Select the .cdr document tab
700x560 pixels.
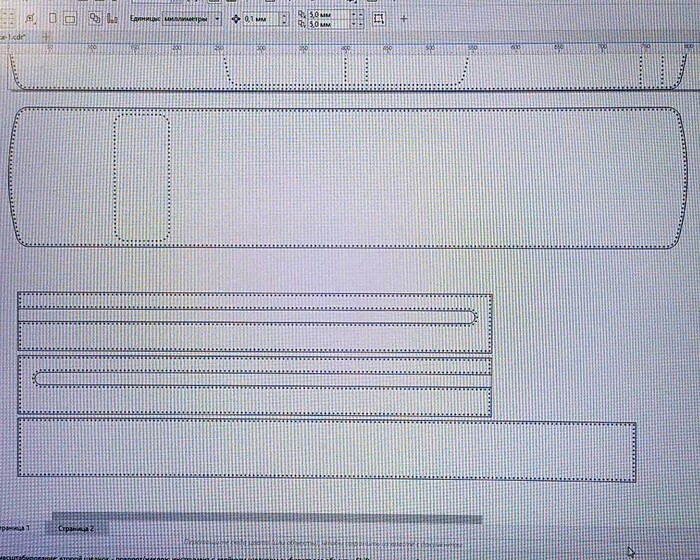tap(12, 38)
